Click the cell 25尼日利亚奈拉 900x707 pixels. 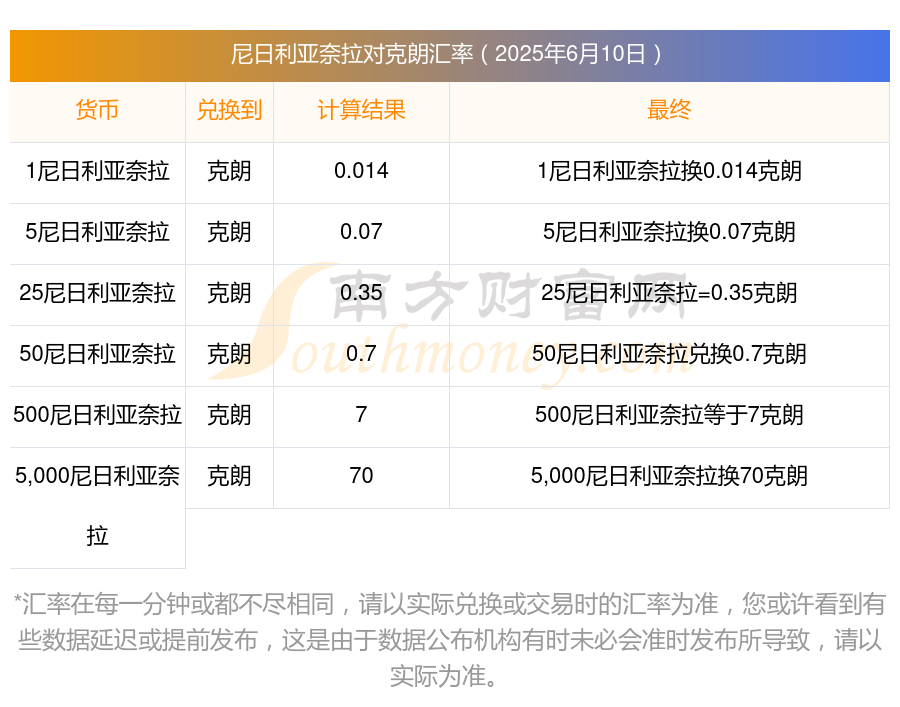pos(97,293)
